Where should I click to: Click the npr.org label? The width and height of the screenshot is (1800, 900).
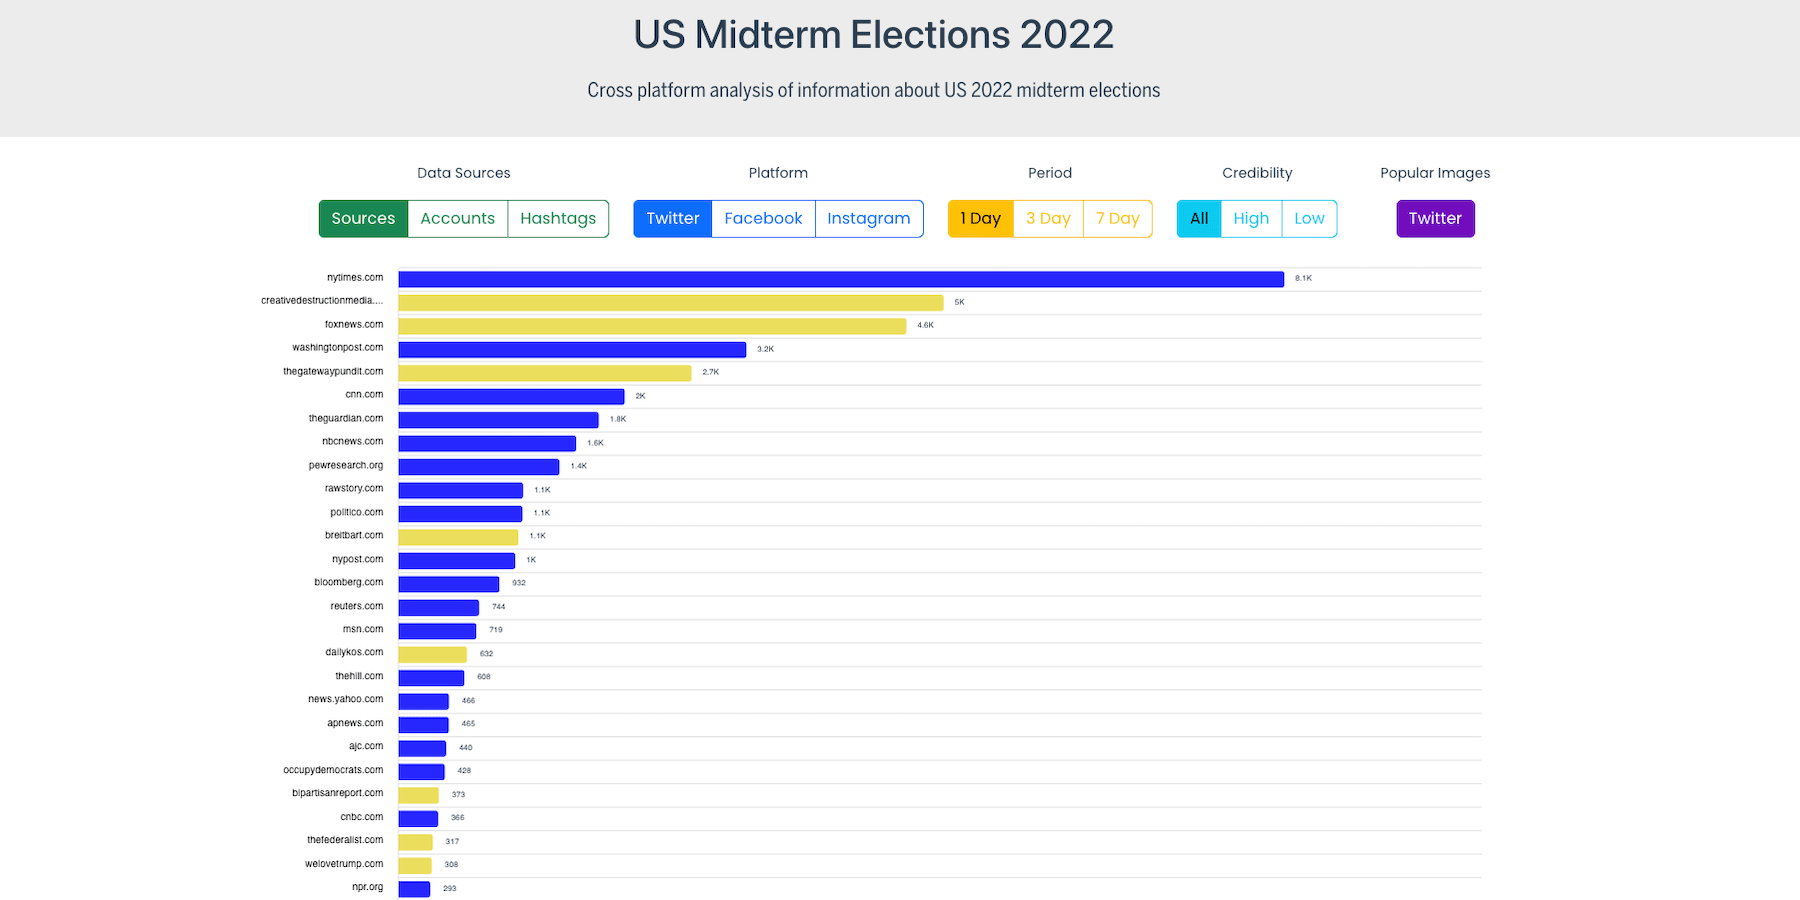click(367, 887)
